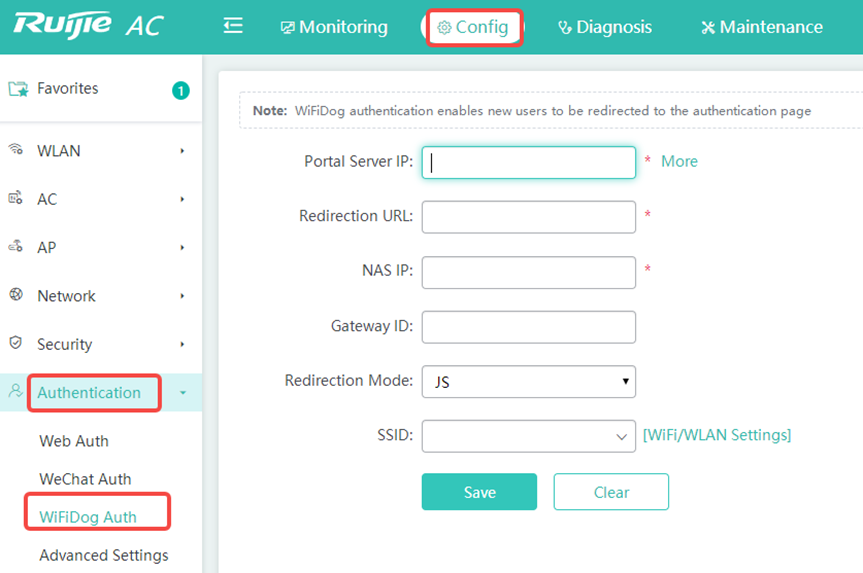863x573 pixels.
Task: Click the Save button
Action: [x=479, y=492]
